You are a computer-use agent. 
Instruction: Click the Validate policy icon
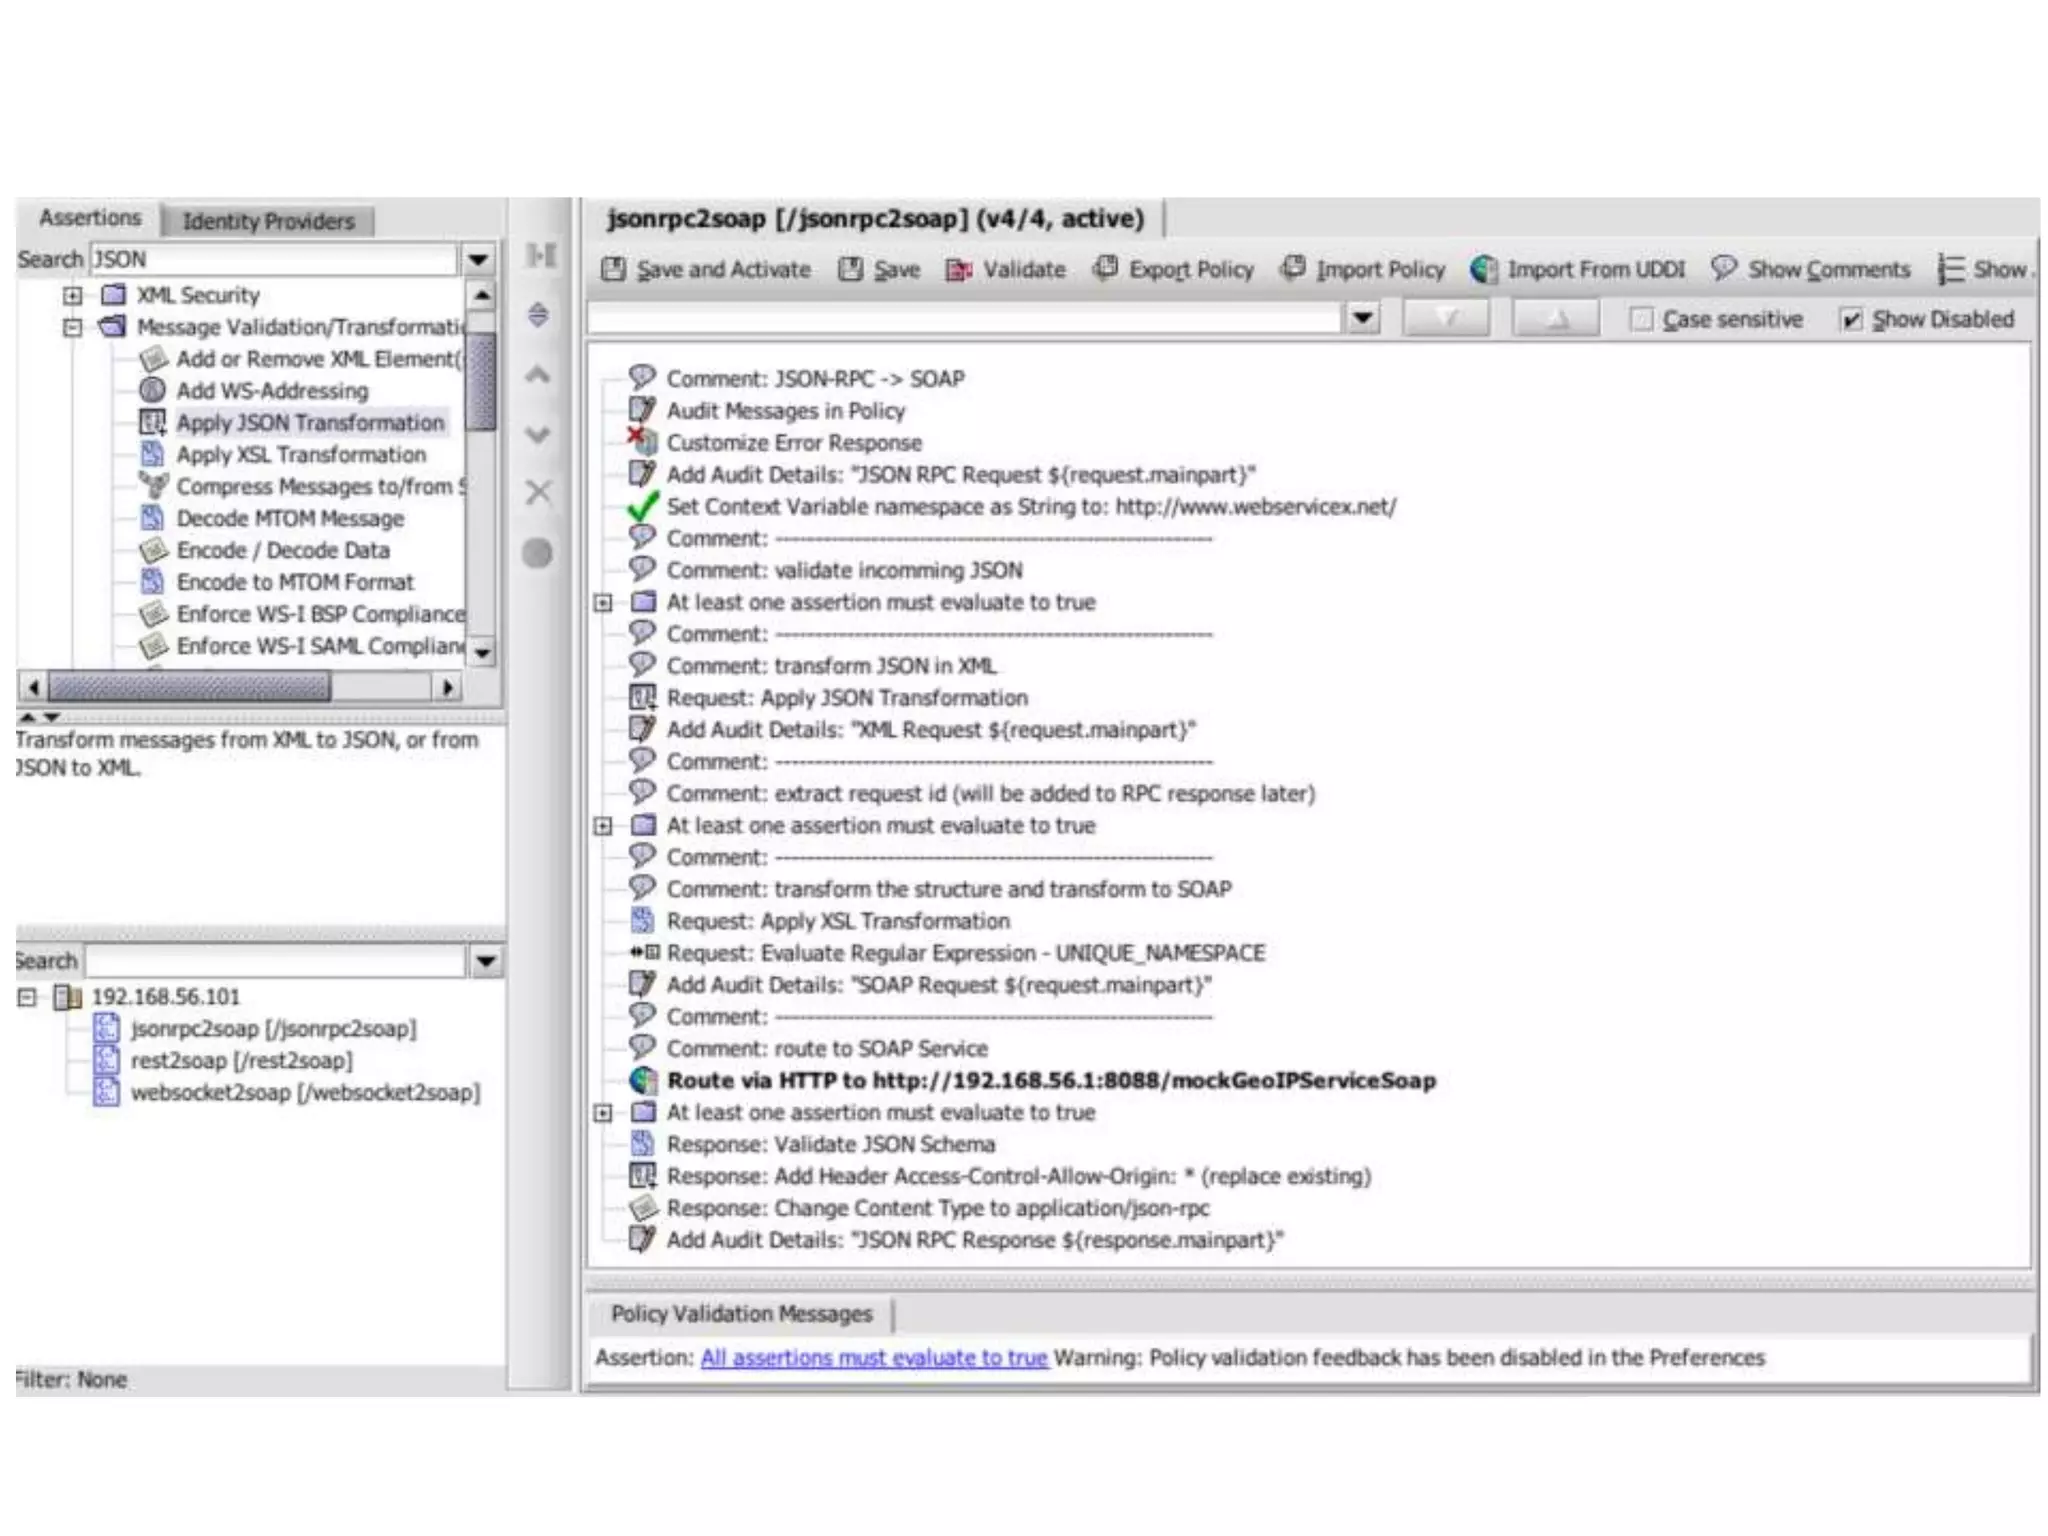pos(959,270)
